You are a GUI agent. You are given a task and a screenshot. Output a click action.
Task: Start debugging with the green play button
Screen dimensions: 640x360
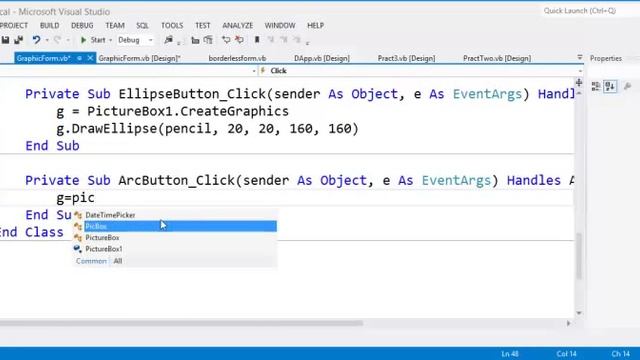click(83, 40)
